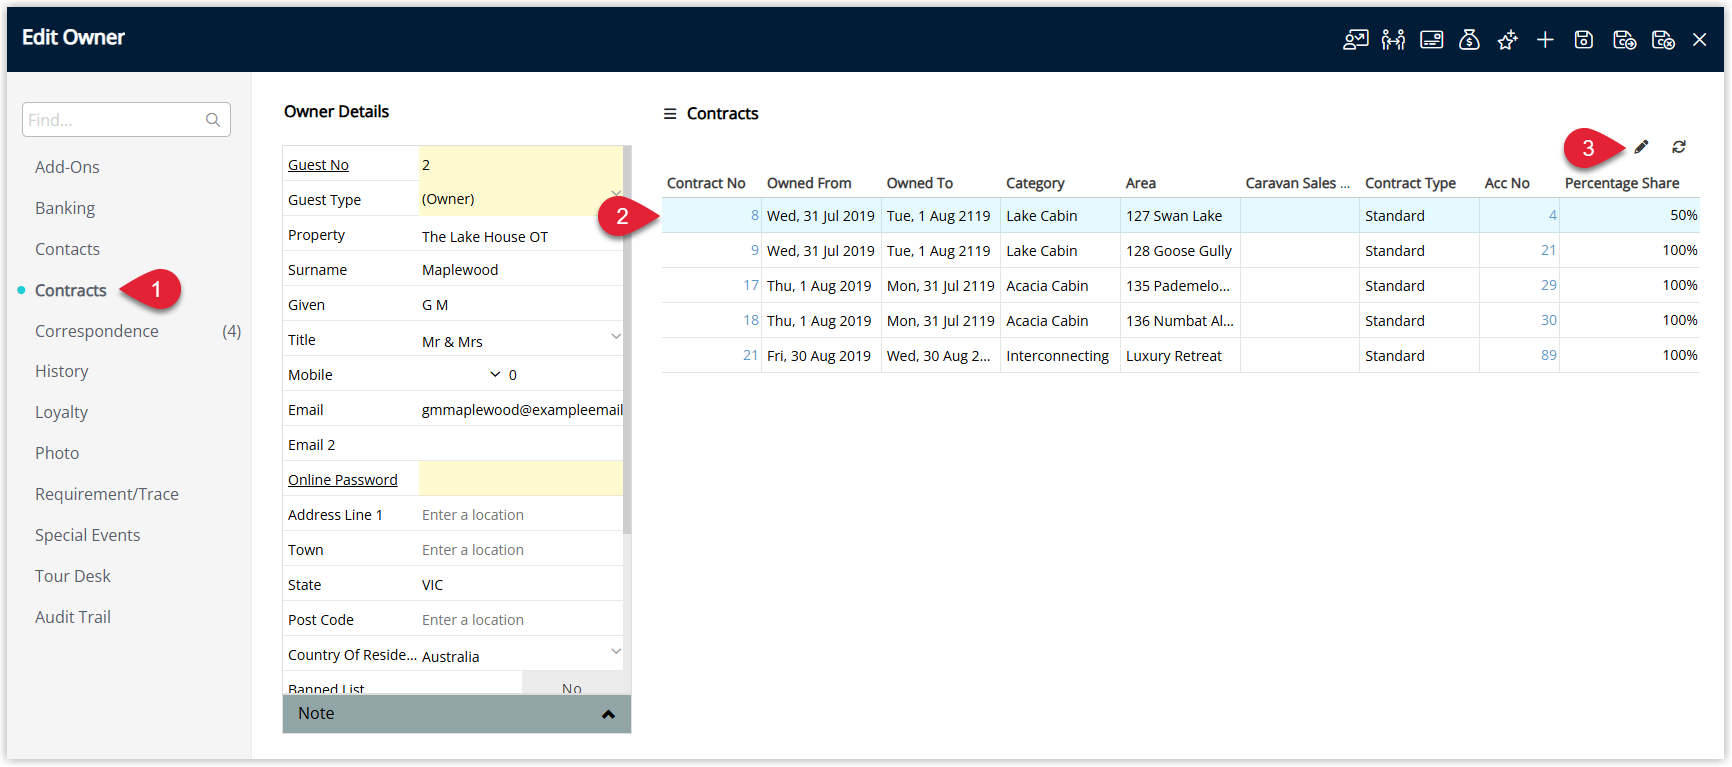Open account number 89 link
Viewport: 1732px width, 767px height.
[1548, 355]
